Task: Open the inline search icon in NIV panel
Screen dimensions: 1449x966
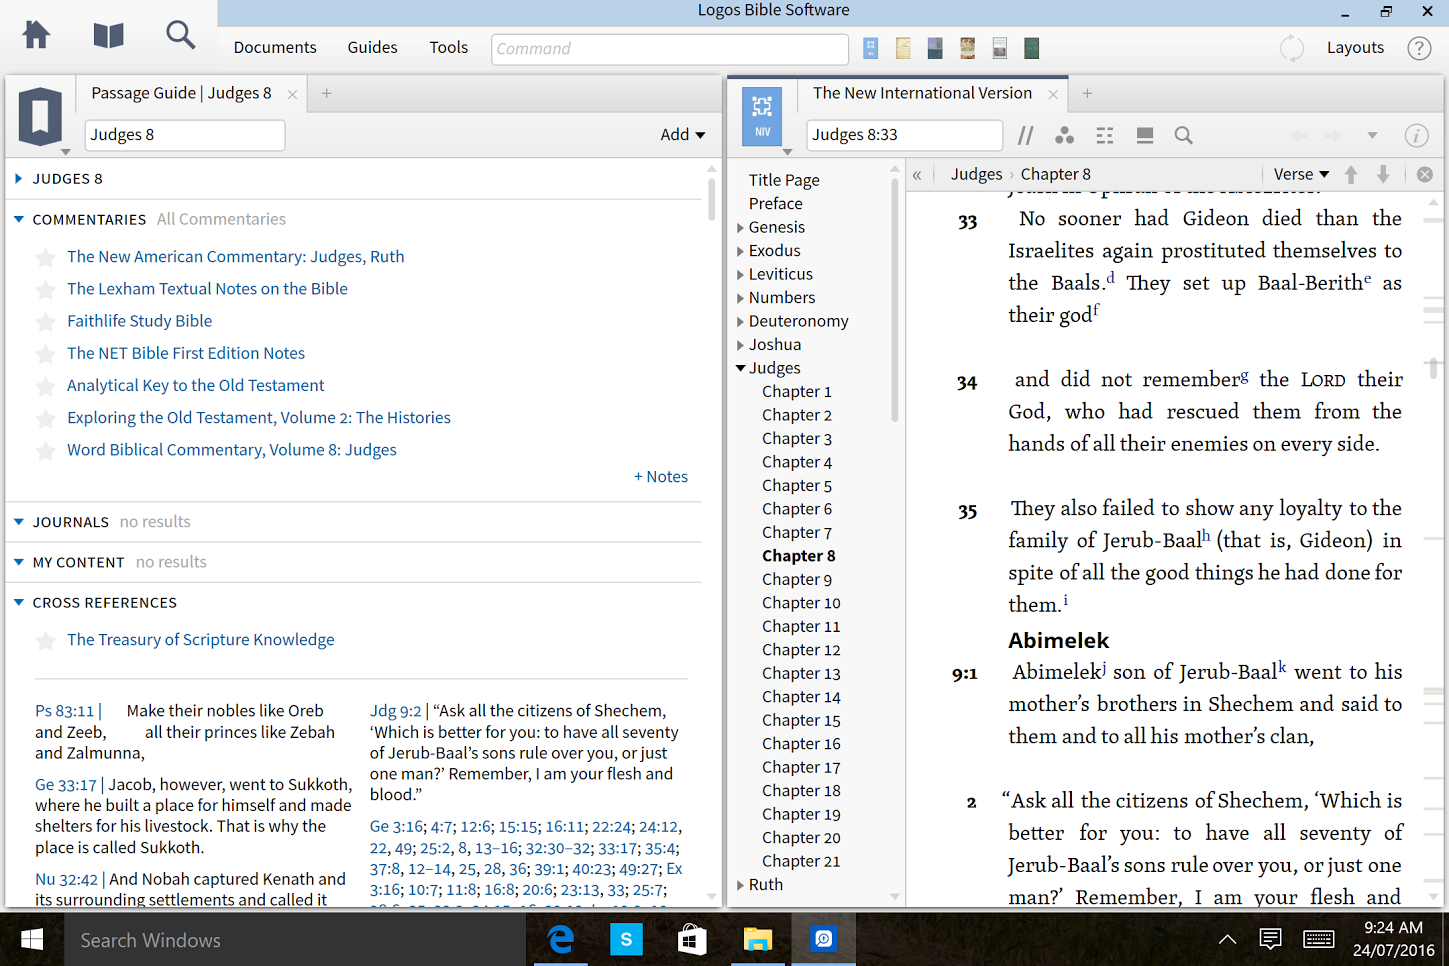Action: point(1184,135)
